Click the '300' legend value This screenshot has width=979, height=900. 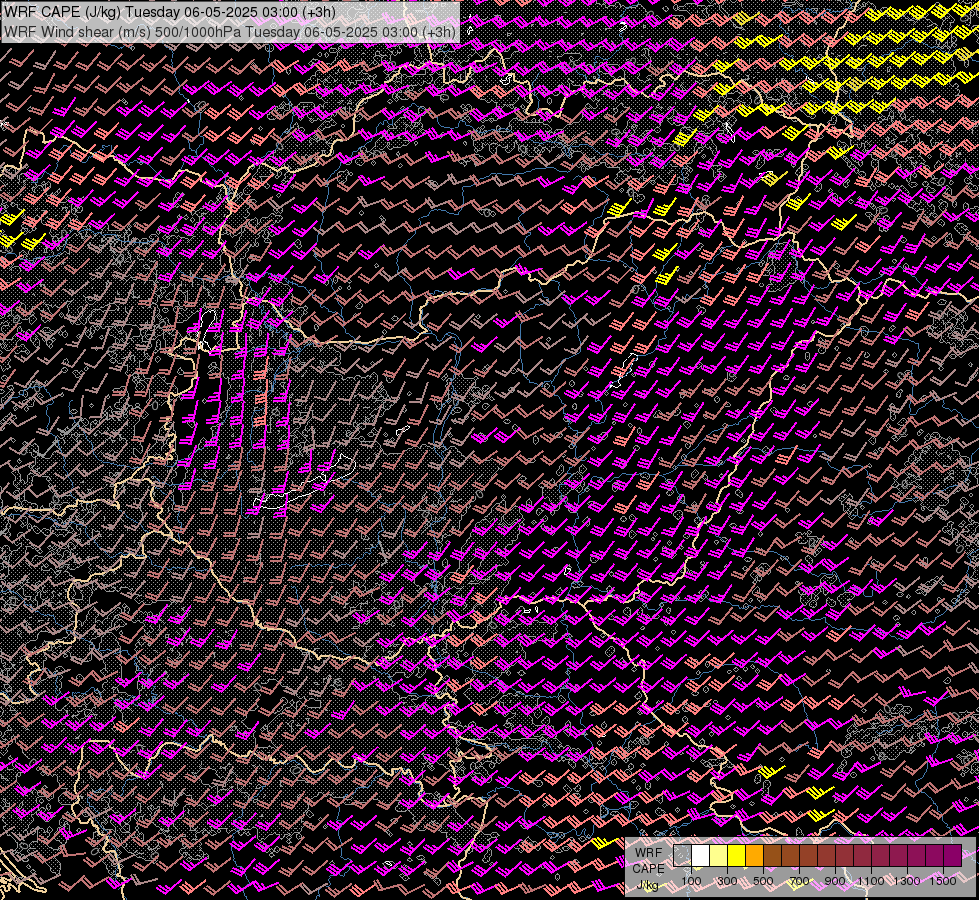pyautogui.click(x=727, y=881)
